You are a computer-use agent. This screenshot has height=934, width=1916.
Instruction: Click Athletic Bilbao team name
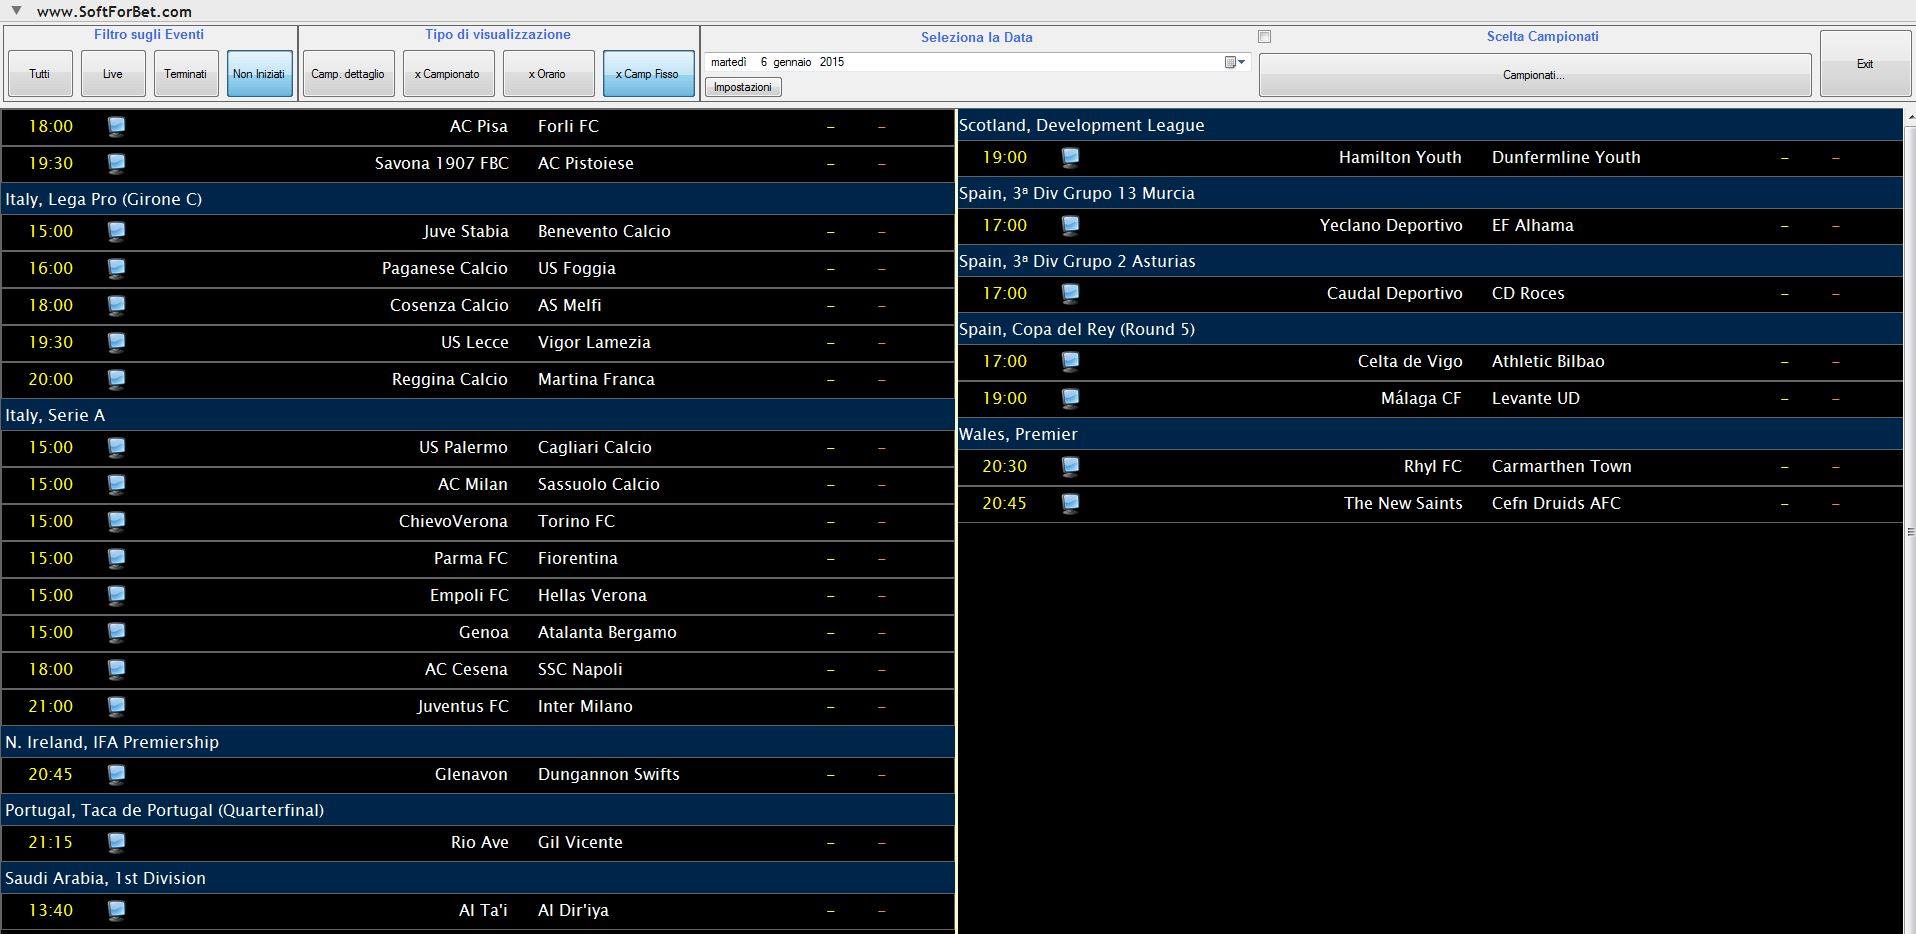pos(1548,361)
